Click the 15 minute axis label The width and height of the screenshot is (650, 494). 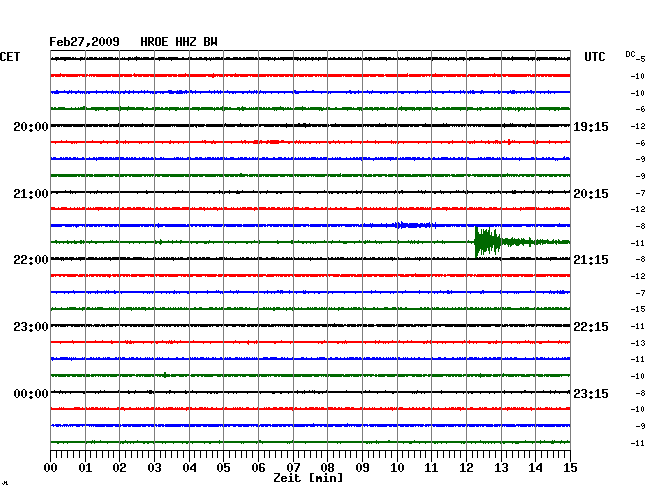point(570,468)
